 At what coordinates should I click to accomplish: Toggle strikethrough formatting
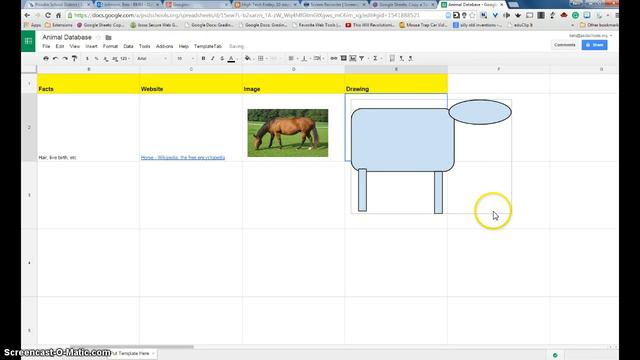222,58
